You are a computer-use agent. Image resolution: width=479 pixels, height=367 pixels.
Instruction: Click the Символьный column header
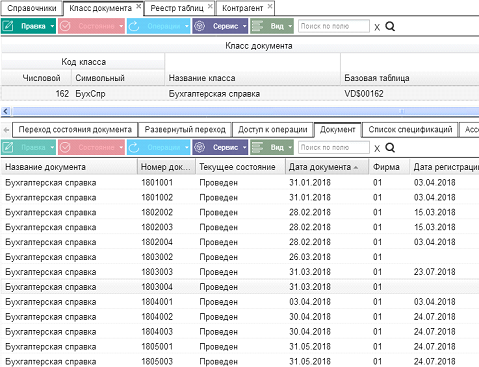click(118, 78)
